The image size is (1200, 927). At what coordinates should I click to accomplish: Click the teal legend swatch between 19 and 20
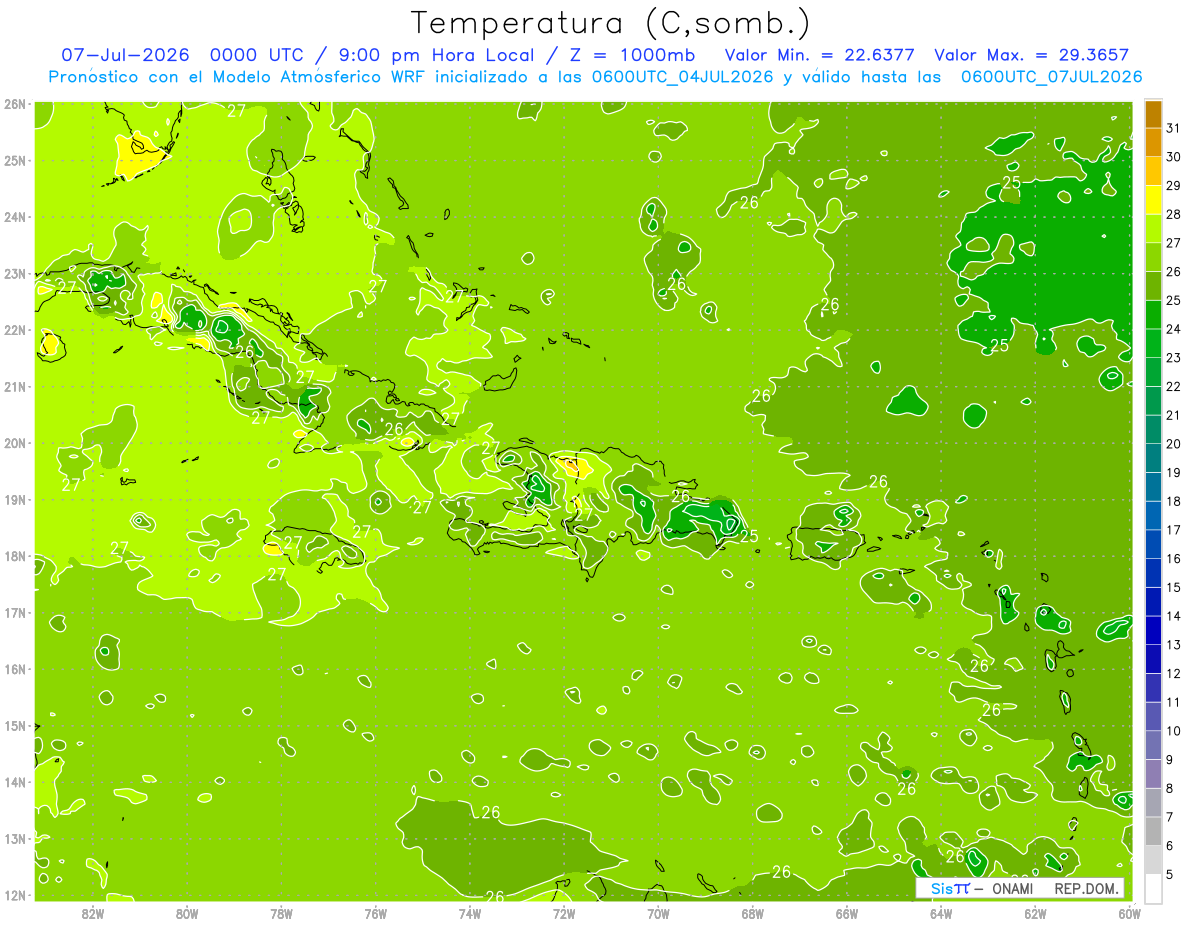tap(1153, 458)
